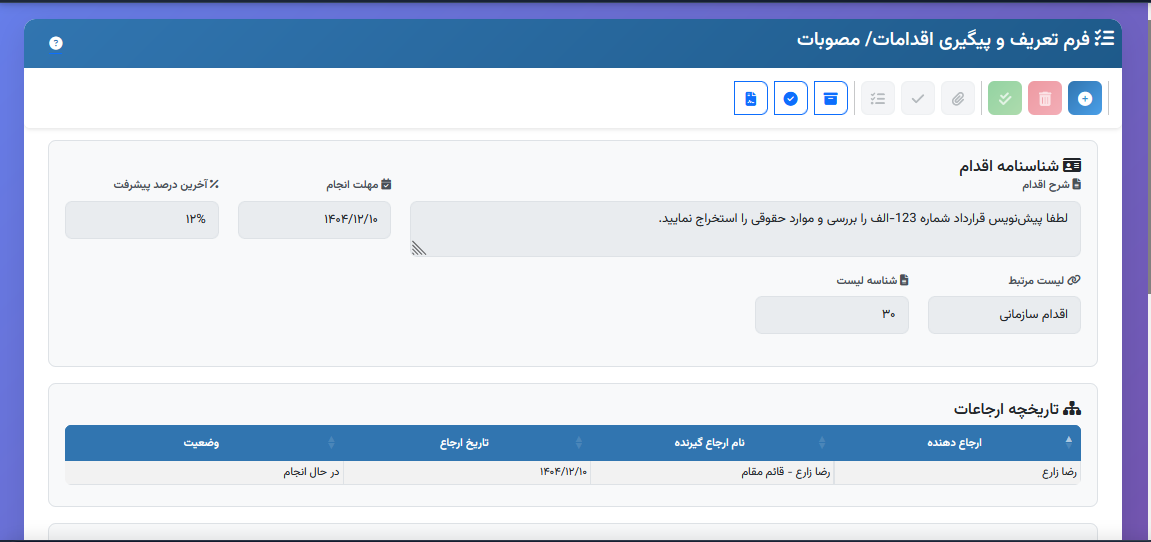The height and width of the screenshot is (542, 1151).
Task: Click the link icon next to لیست مرتبط
Action: point(1075,280)
